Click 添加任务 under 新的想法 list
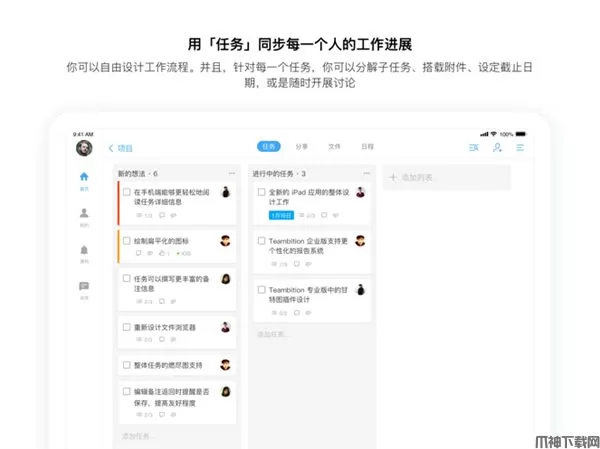The width and height of the screenshot is (600, 449). point(138,436)
